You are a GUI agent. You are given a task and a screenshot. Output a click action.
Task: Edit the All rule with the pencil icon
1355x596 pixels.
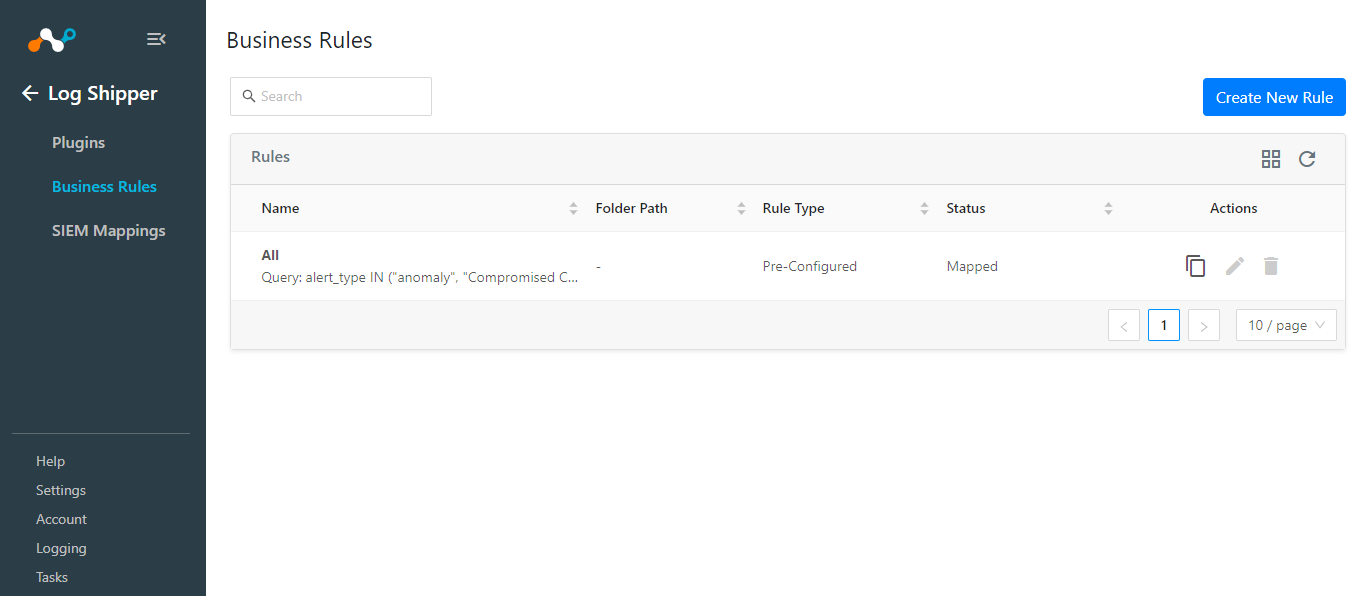point(1234,265)
